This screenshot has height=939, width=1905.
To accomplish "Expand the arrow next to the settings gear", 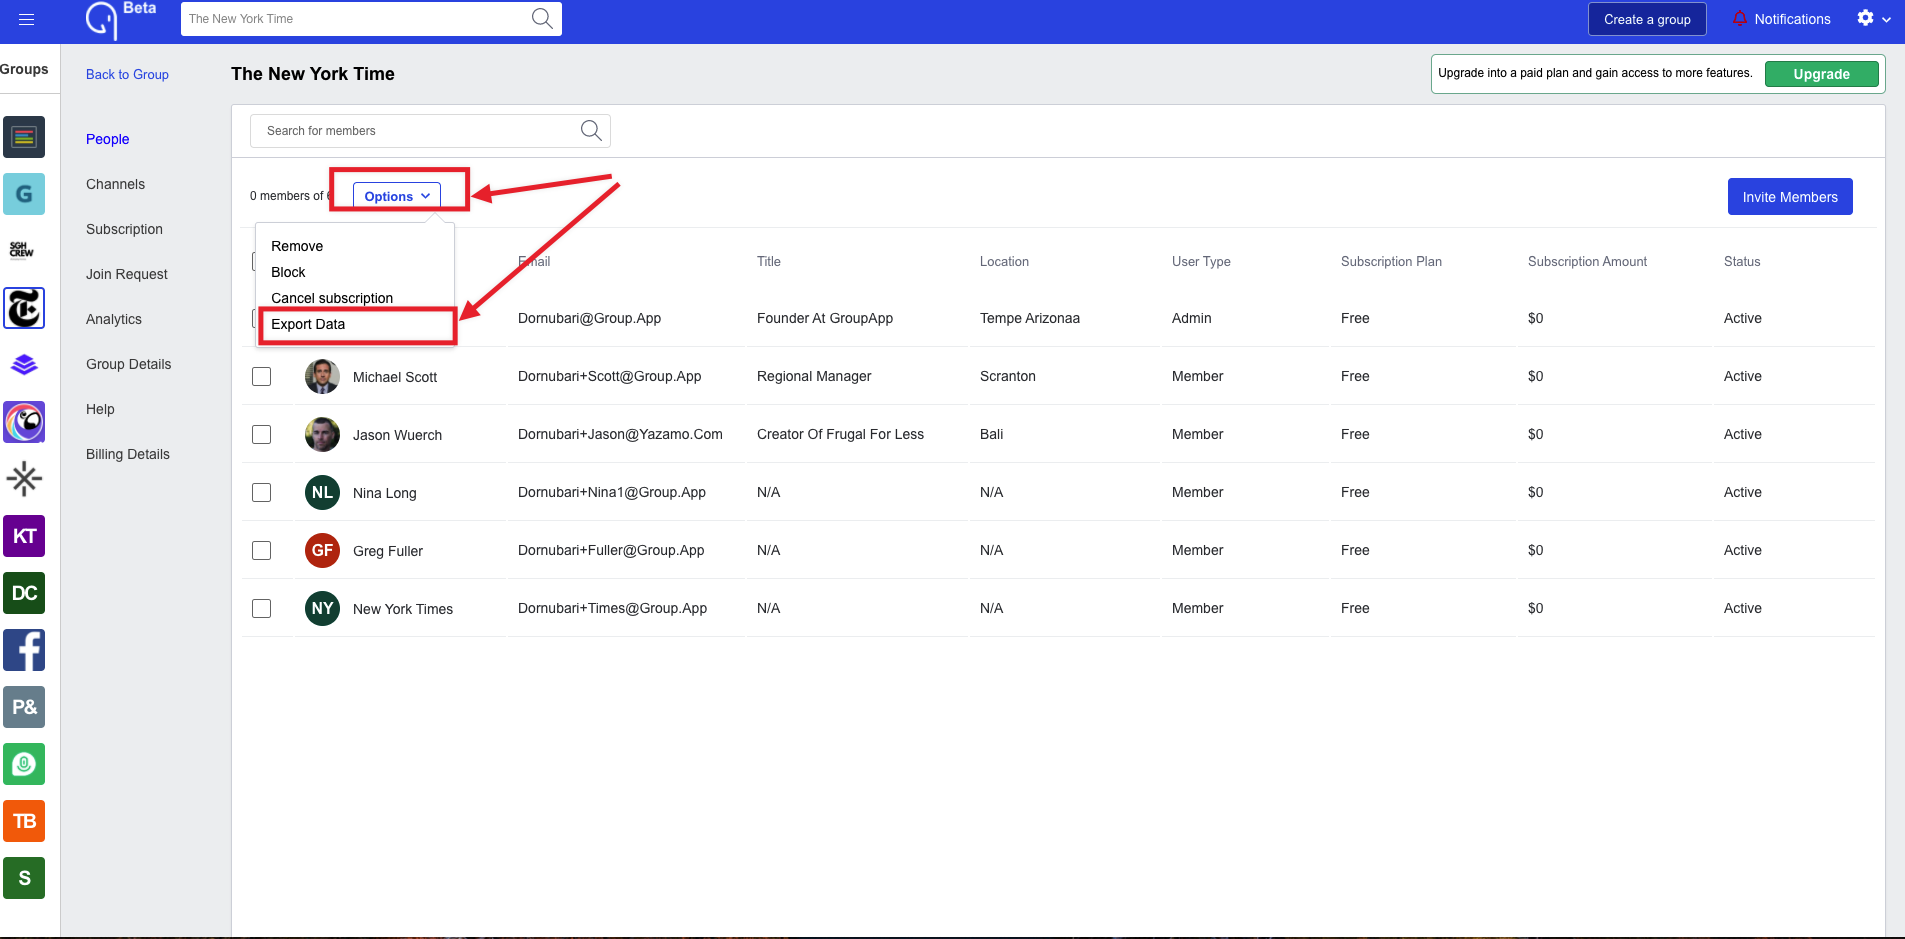I will point(1886,19).
